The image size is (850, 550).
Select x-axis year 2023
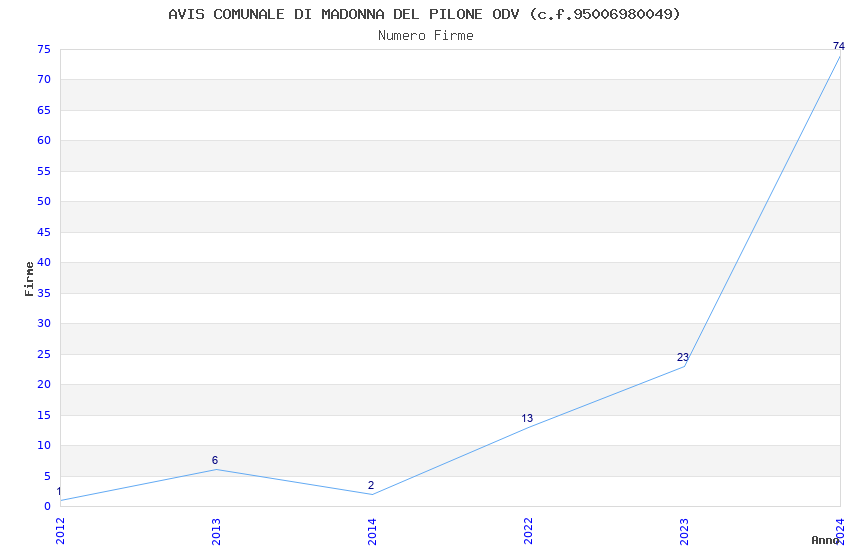coord(684,531)
